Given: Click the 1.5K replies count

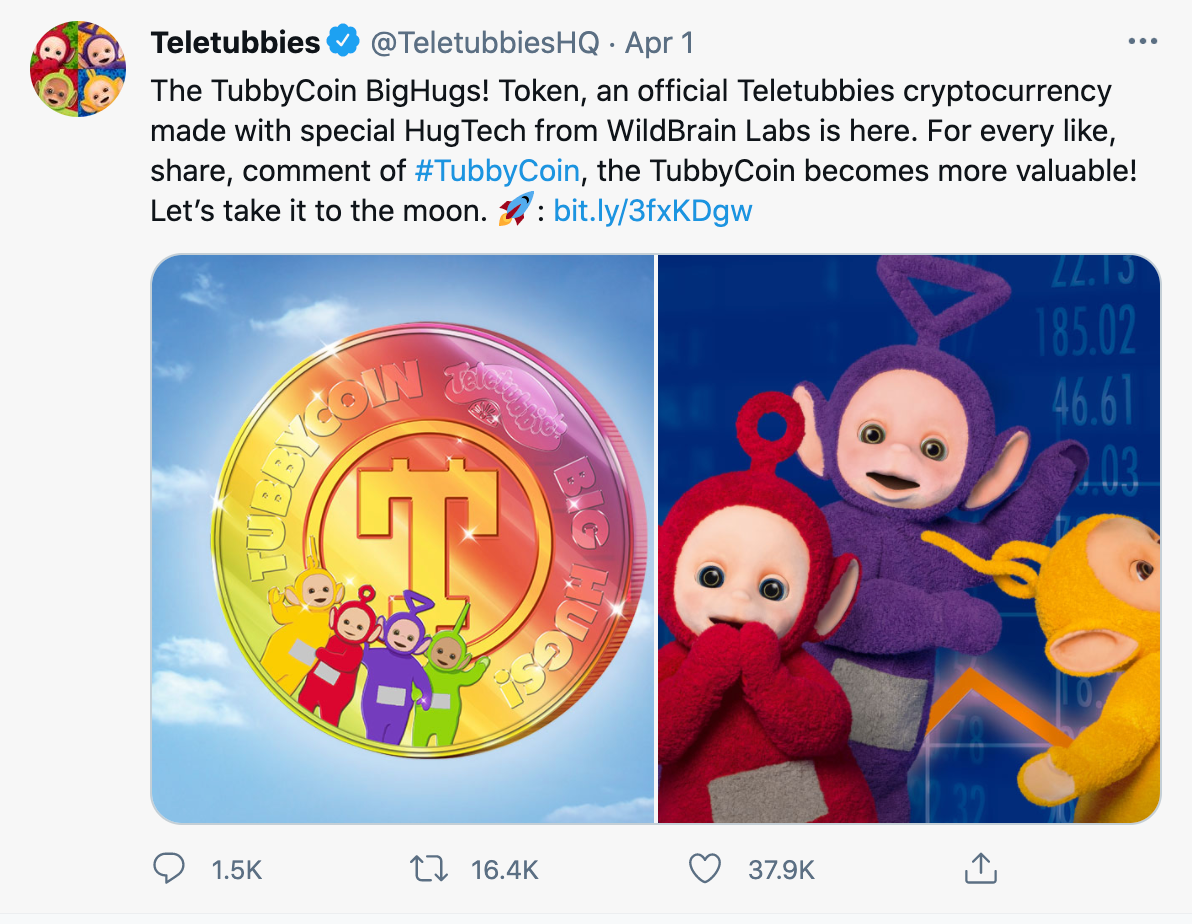Looking at the screenshot, I should pos(236,869).
